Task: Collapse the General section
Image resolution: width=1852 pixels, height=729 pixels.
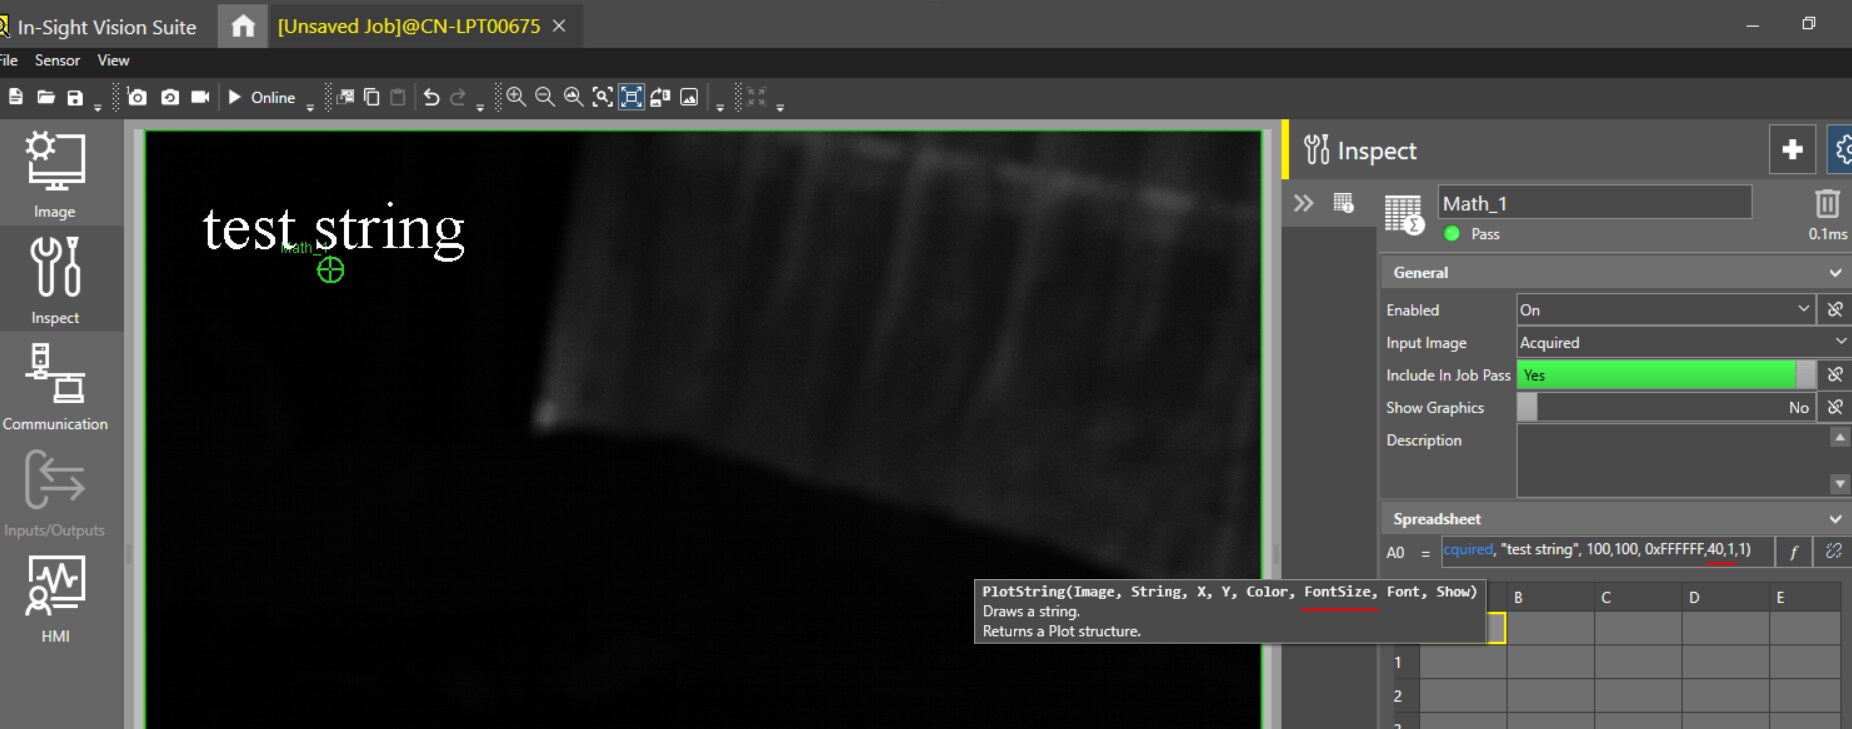Action: click(x=1835, y=273)
